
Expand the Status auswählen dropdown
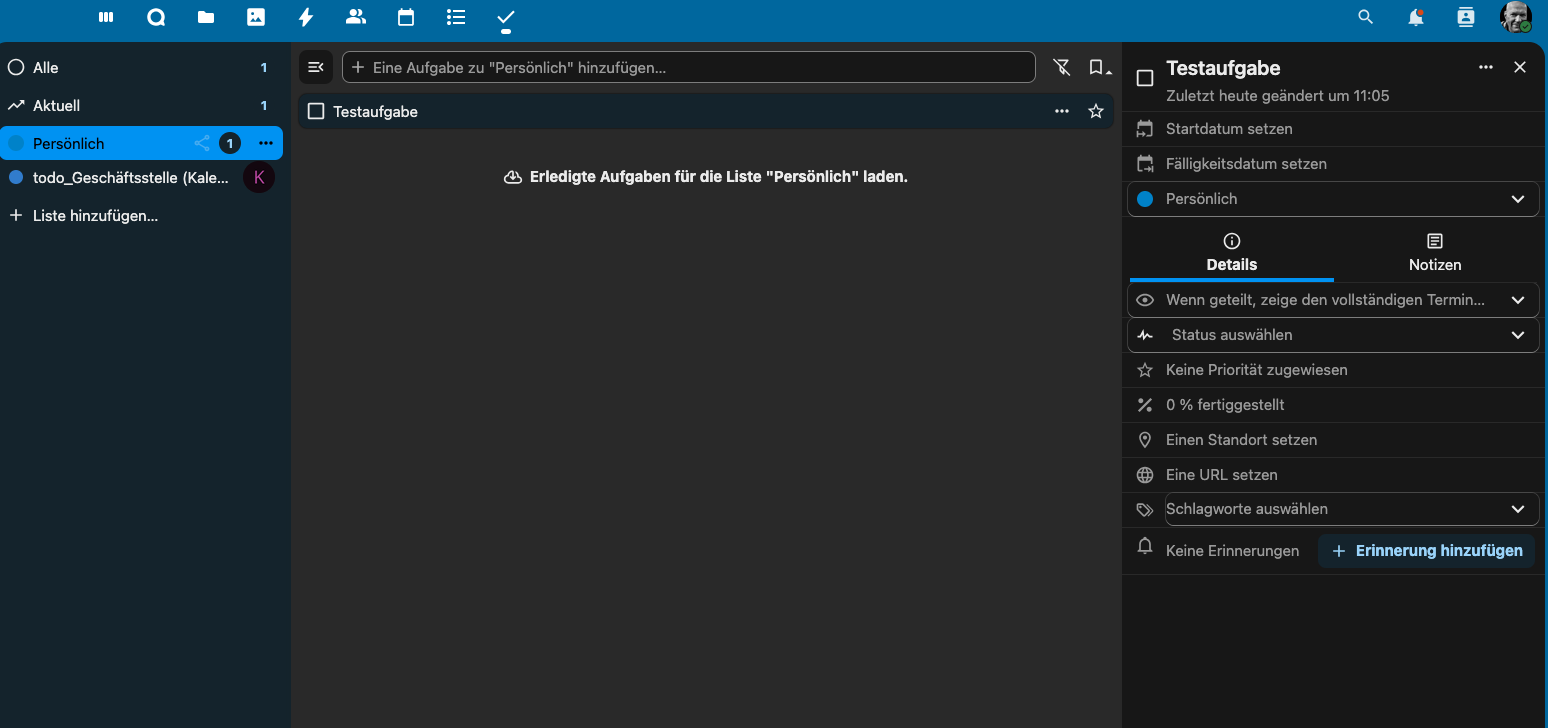click(x=1333, y=335)
